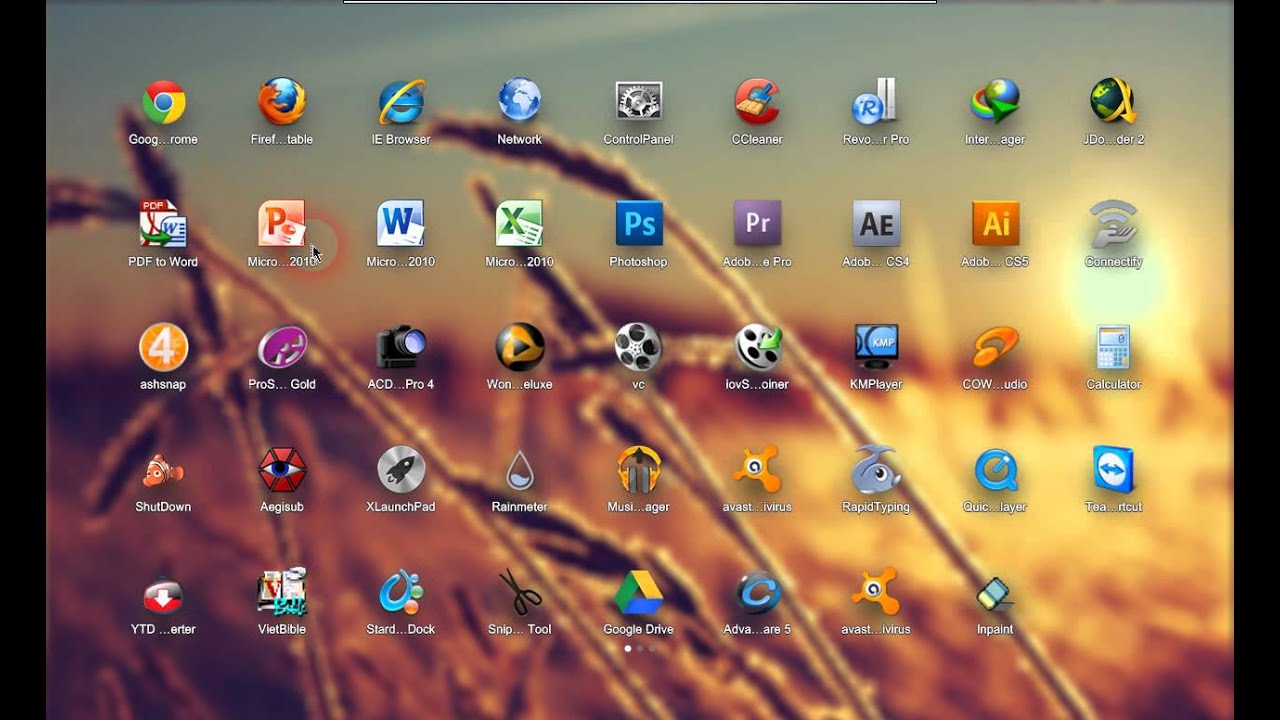Image resolution: width=1280 pixels, height=720 pixels.
Task: Switch to the third launchpad page dot
Action: [652, 648]
